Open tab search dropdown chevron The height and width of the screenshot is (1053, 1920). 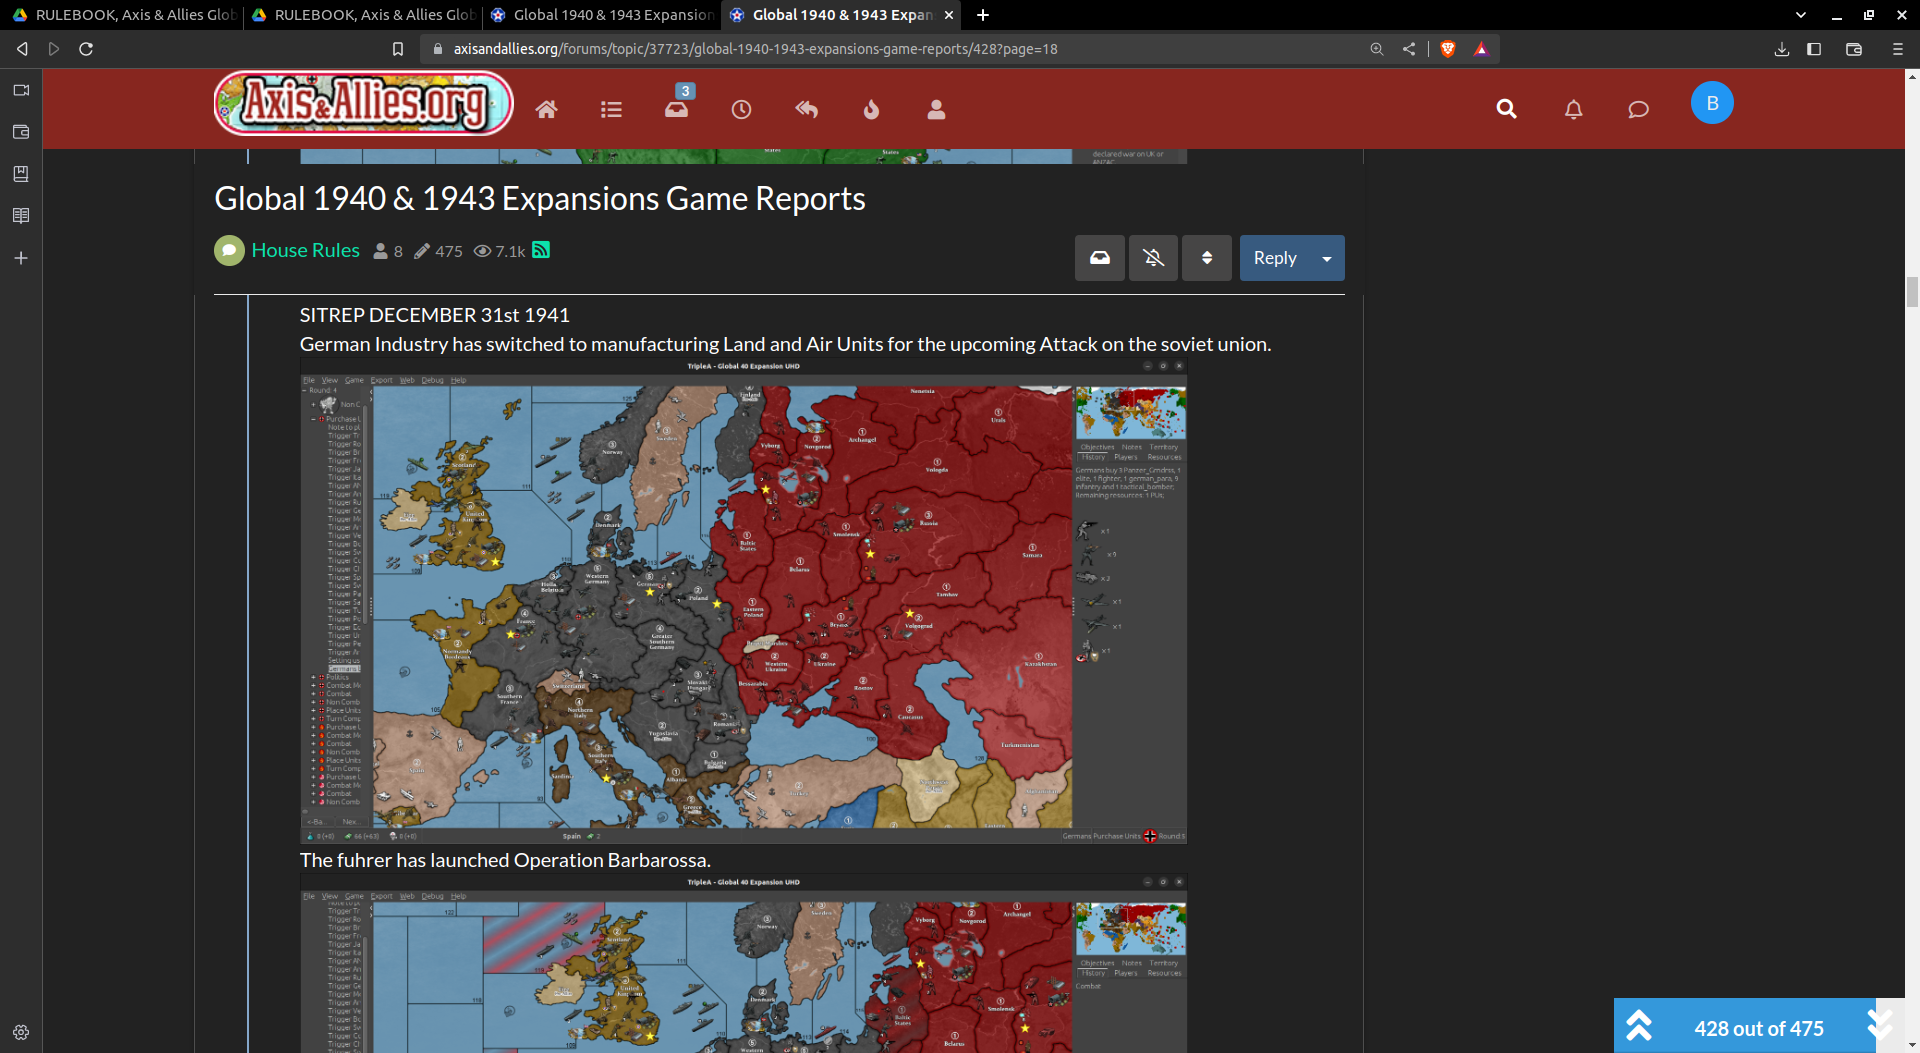pos(1800,15)
